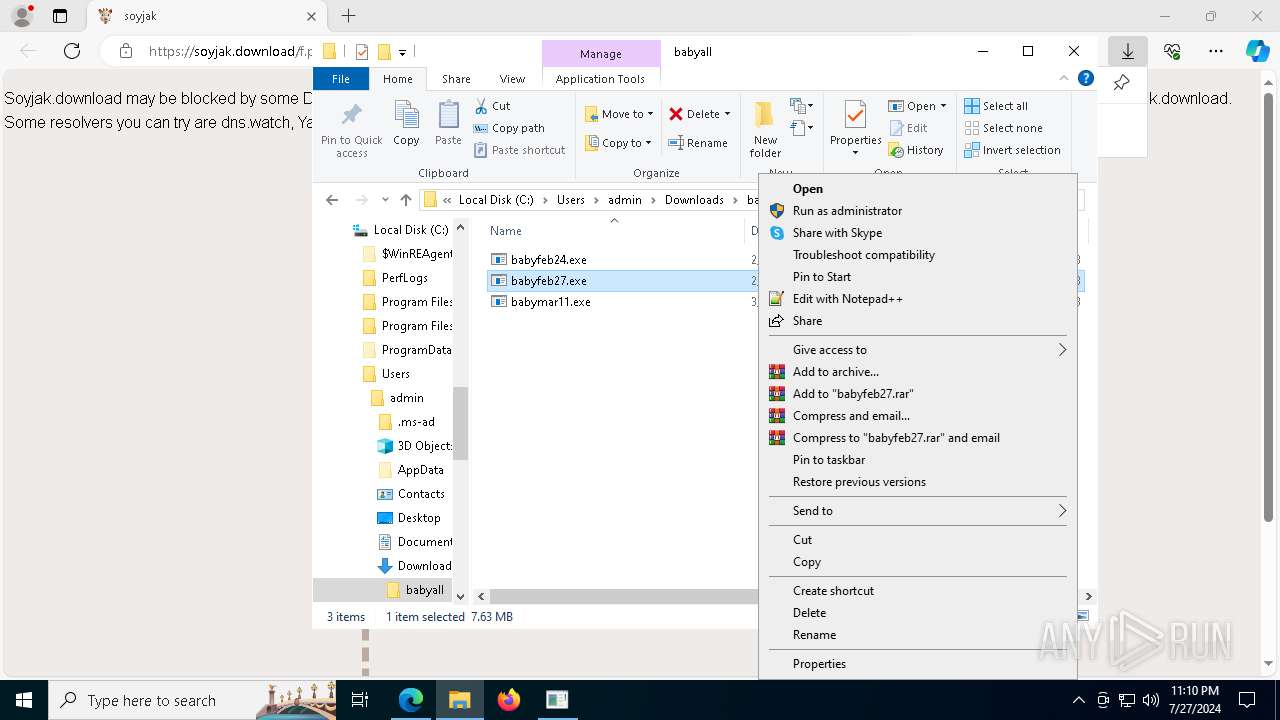Open Firefox from the taskbar
1280x720 pixels.
point(509,700)
